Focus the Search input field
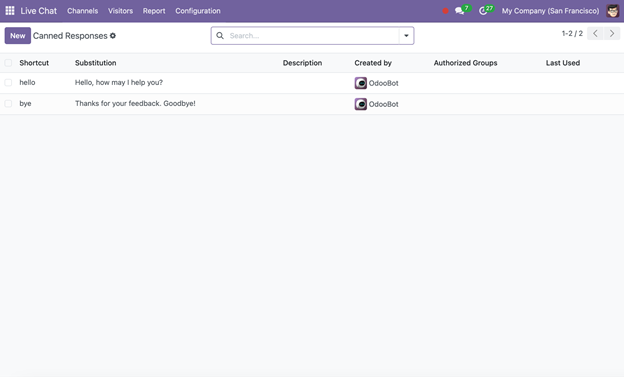624x377 pixels. click(x=312, y=36)
